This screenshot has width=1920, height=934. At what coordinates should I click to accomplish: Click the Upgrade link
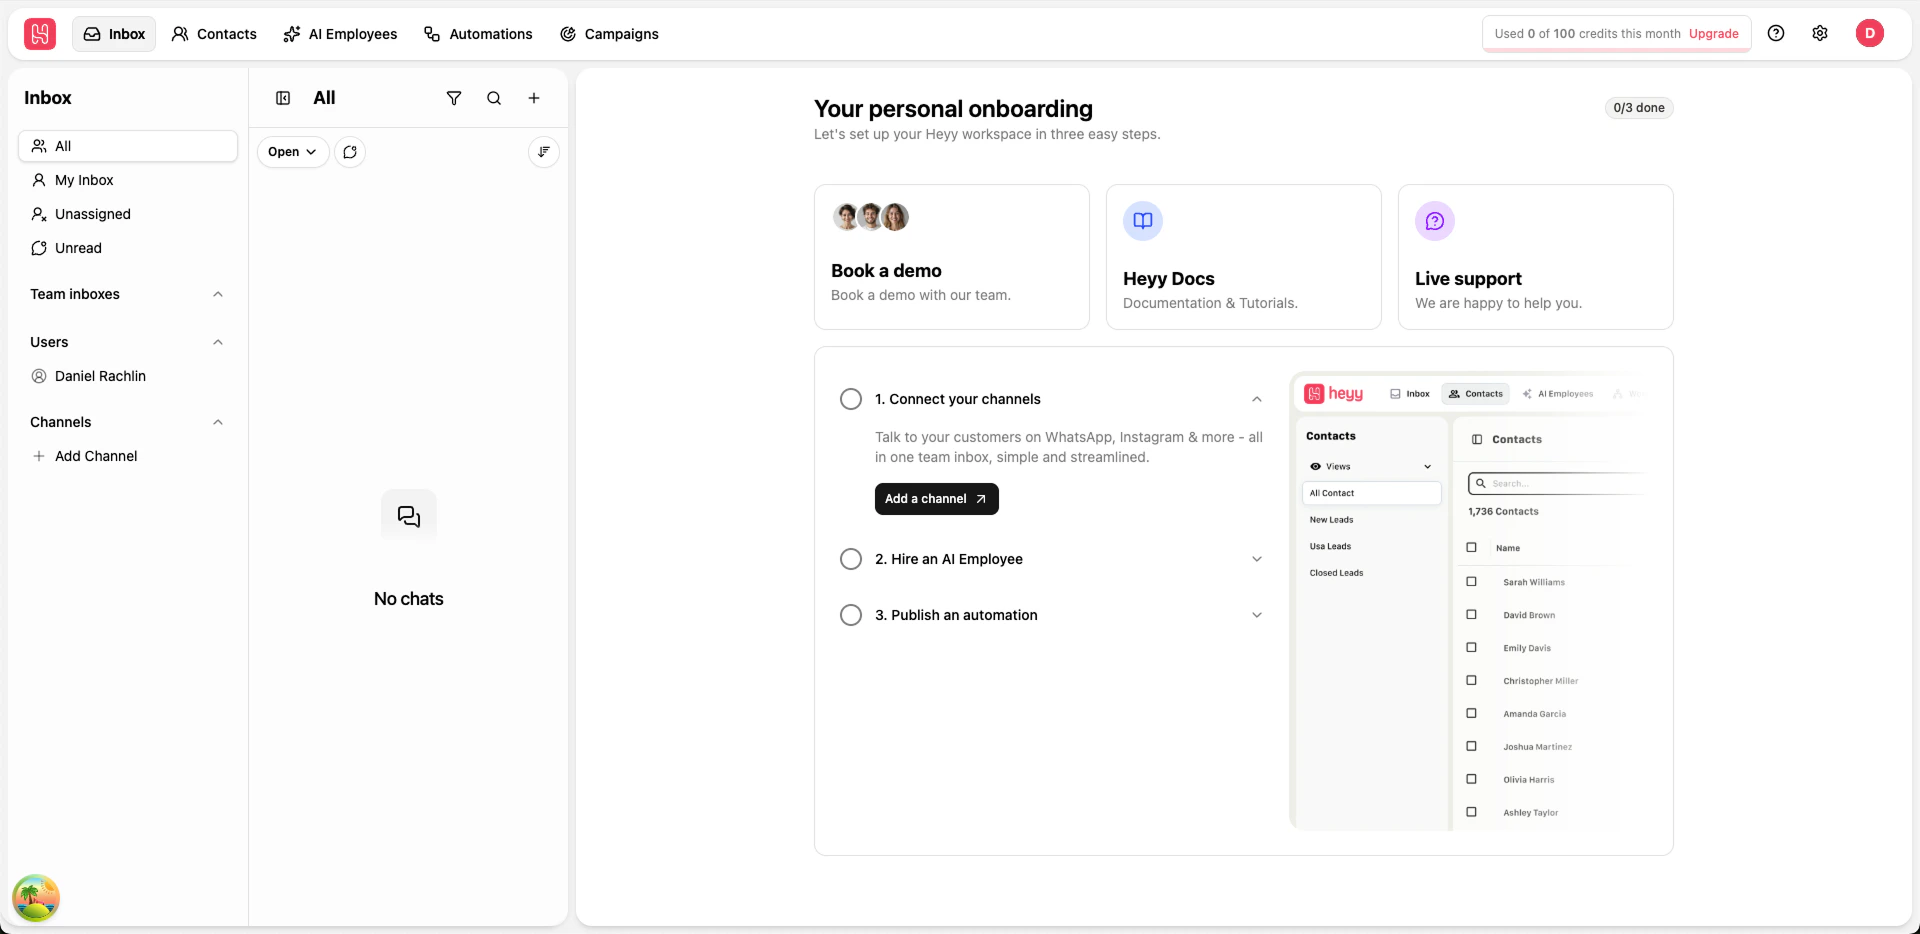pyautogui.click(x=1714, y=33)
